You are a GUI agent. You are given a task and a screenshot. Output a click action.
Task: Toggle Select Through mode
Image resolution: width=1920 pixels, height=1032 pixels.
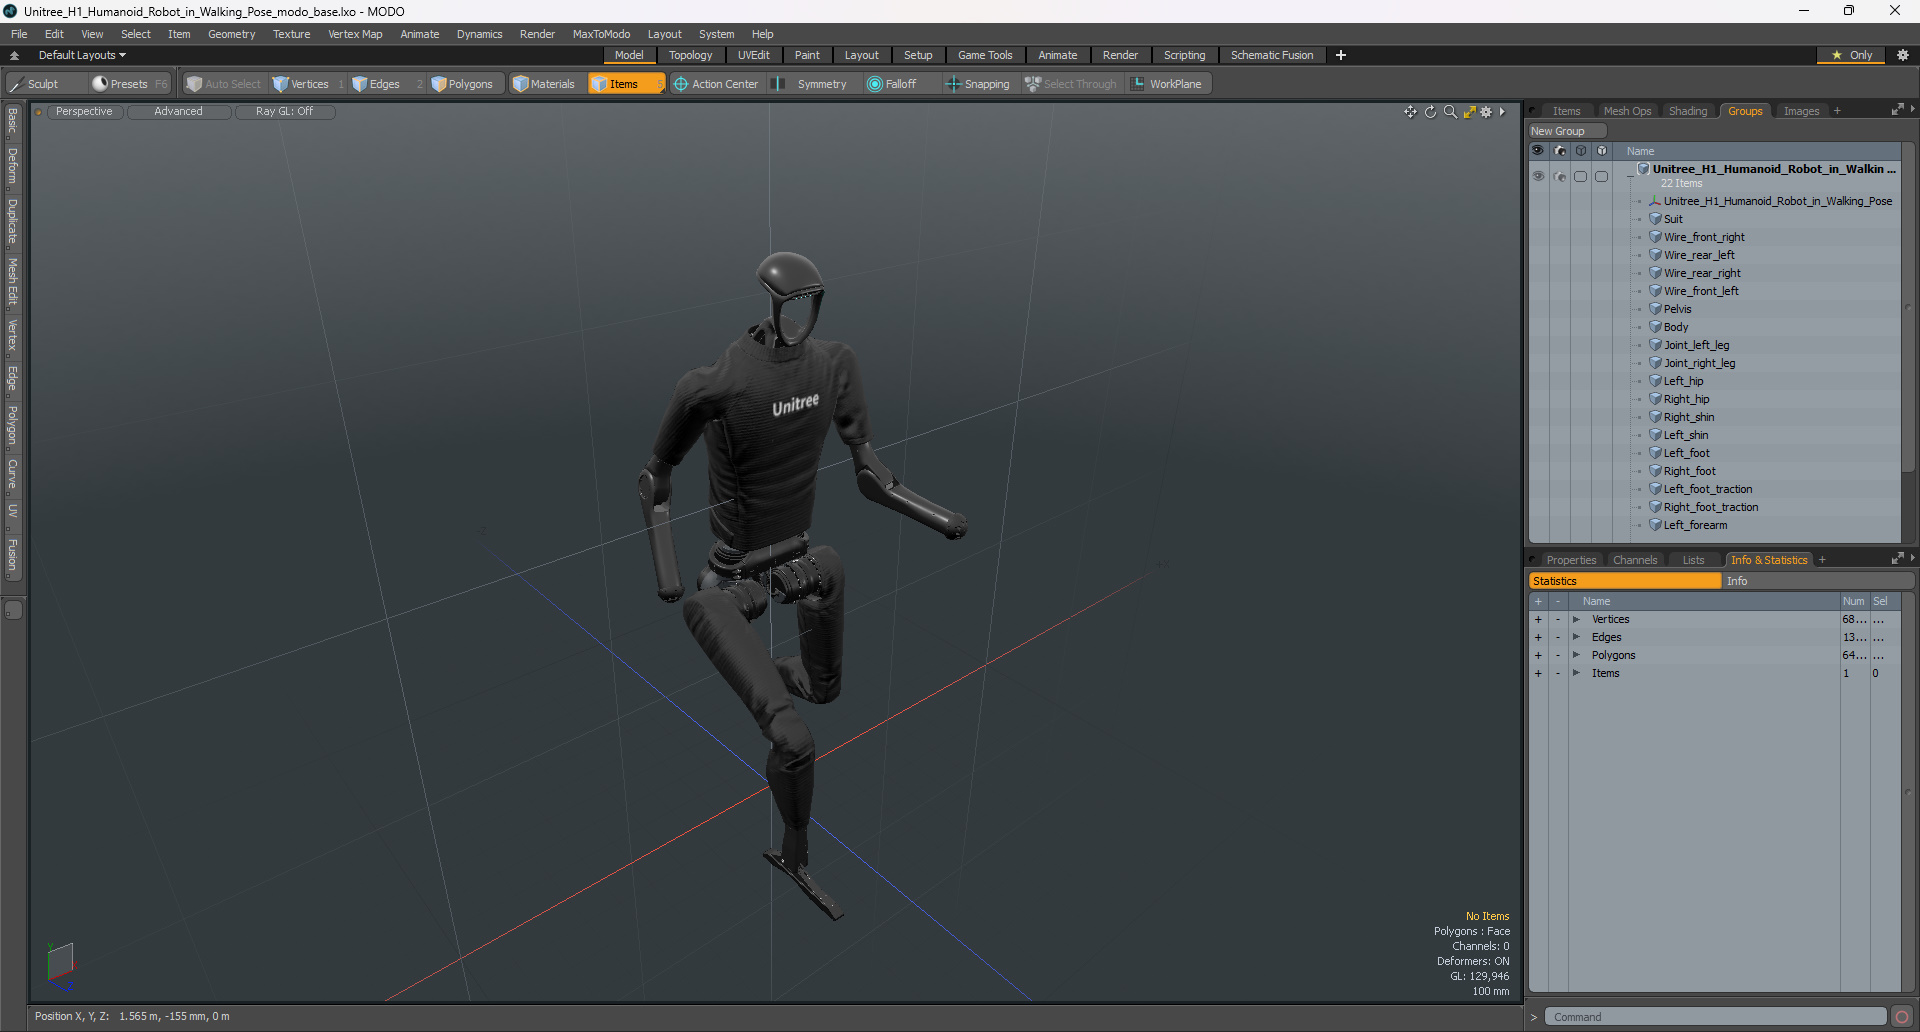coord(1071,84)
